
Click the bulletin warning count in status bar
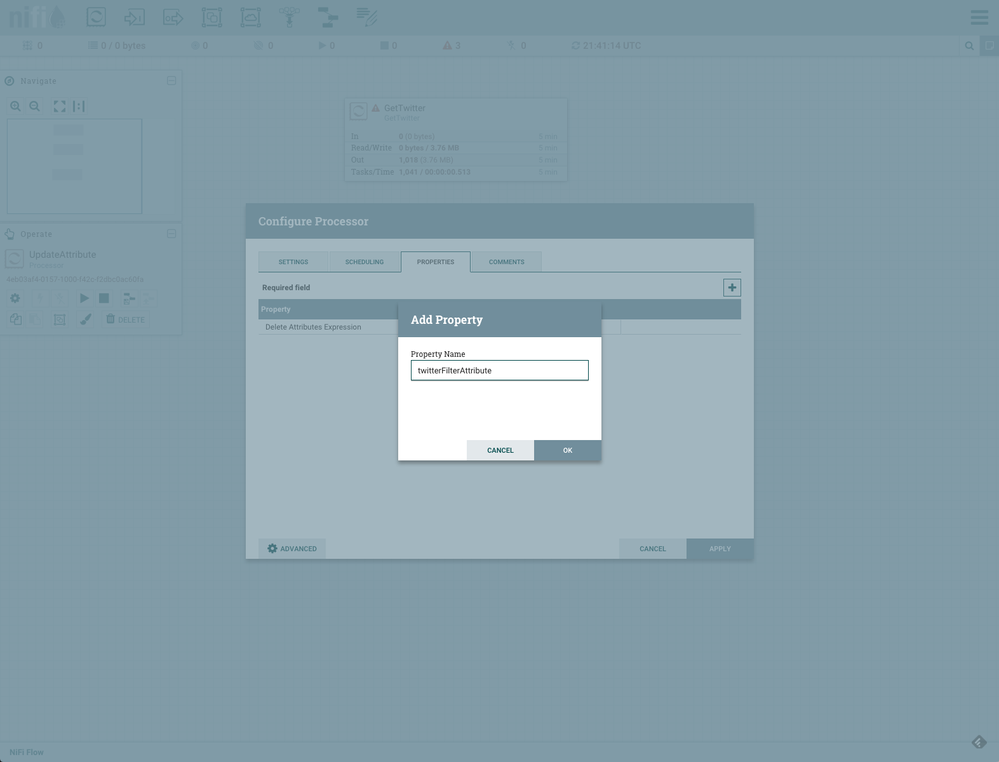(x=452, y=46)
